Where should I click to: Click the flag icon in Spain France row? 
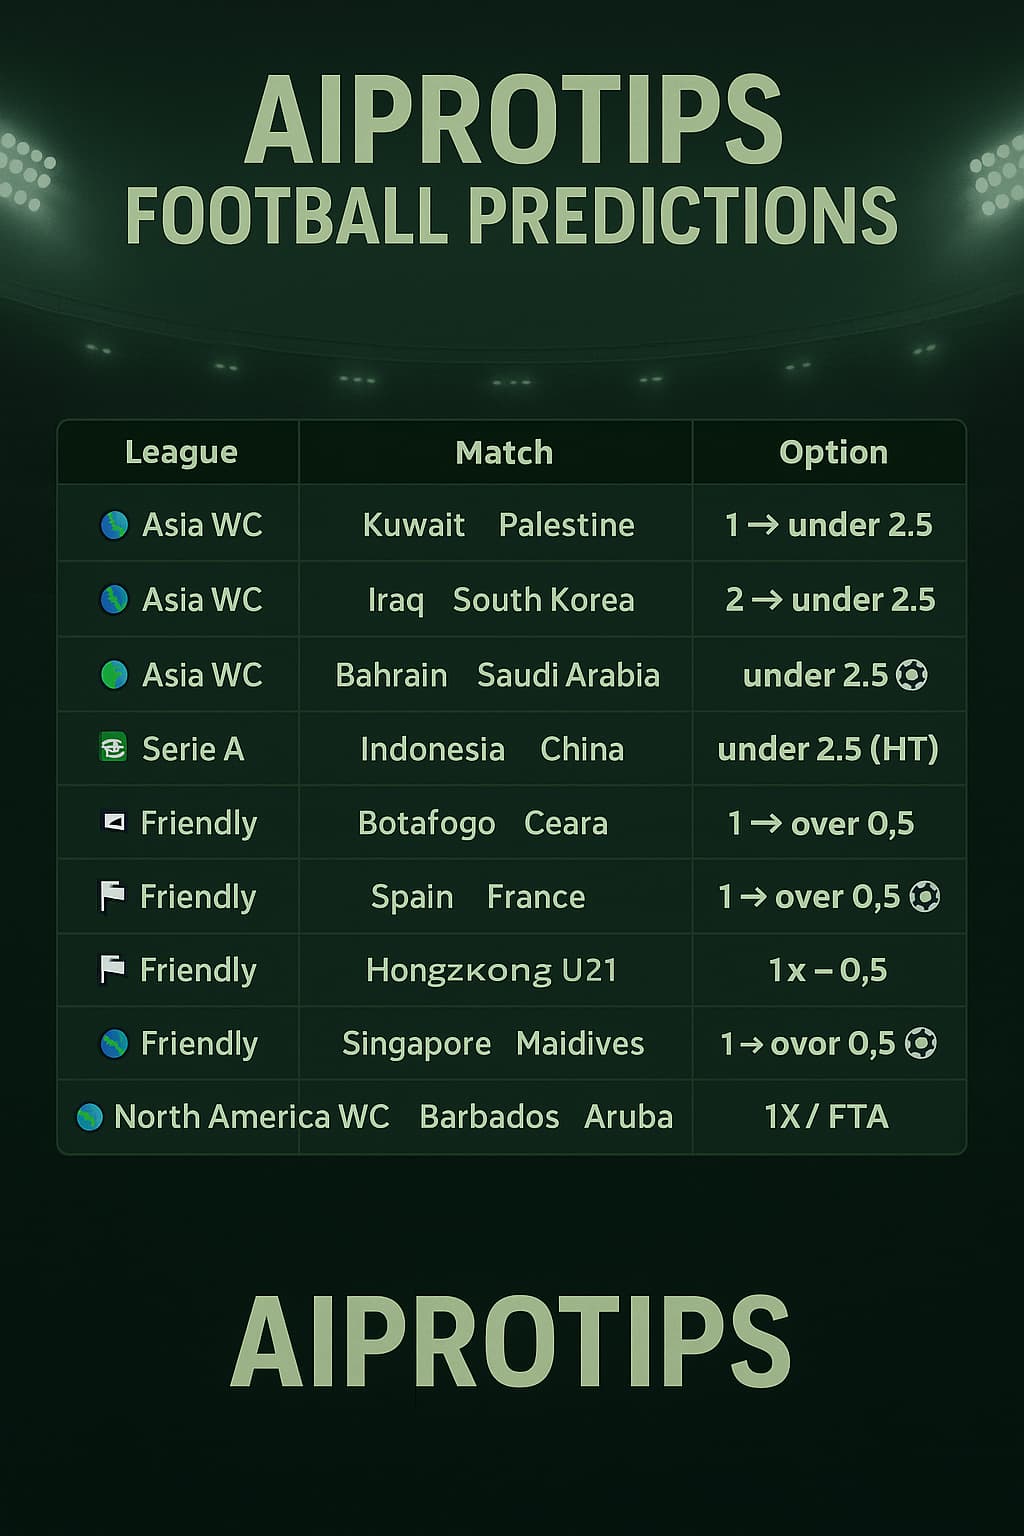[112, 896]
